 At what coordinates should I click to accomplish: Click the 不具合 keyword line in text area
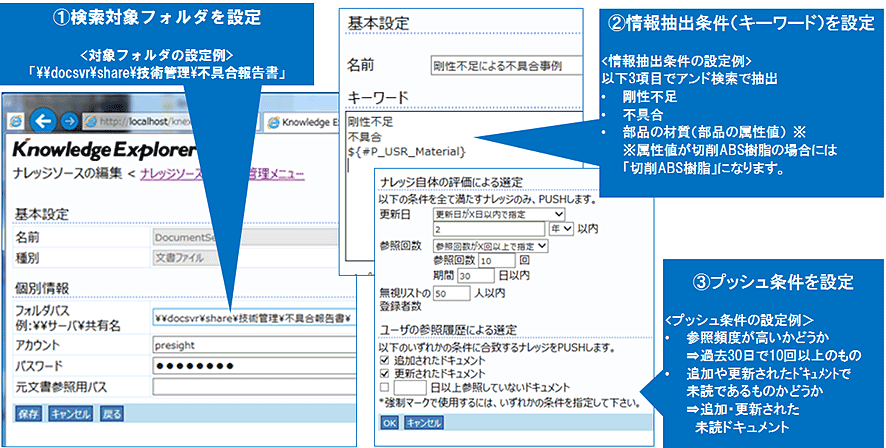(364, 136)
